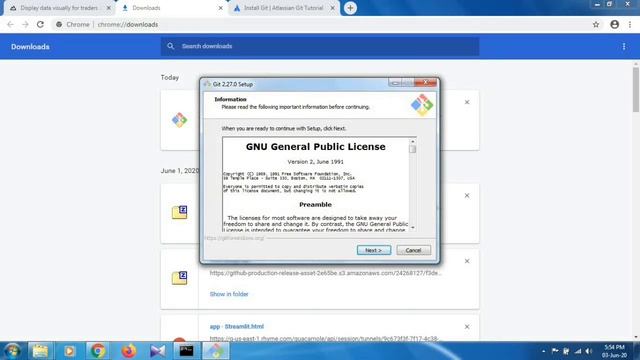Open Chrome three-dot menu
Viewport: 640px width, 360px height.
point(630,24)
